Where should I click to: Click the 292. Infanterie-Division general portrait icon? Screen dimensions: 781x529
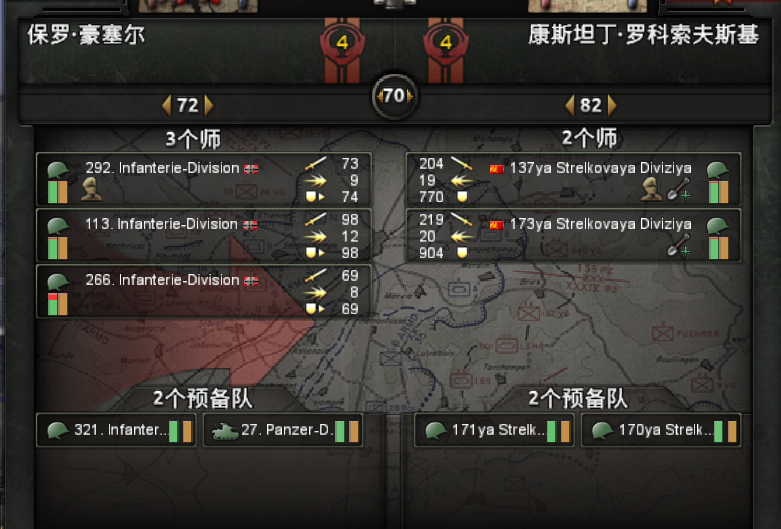coord(92,189)
